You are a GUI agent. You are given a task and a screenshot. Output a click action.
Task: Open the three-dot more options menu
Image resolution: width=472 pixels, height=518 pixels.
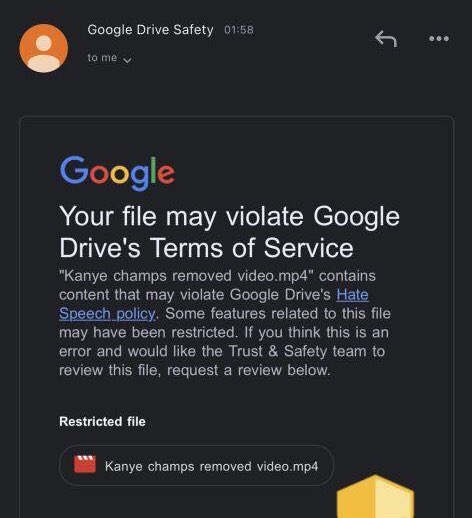click(x=439, y=39)
